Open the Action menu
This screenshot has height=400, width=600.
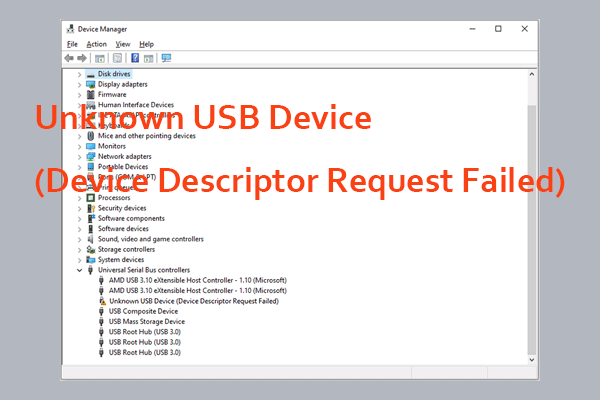click(x=96, y=44)
